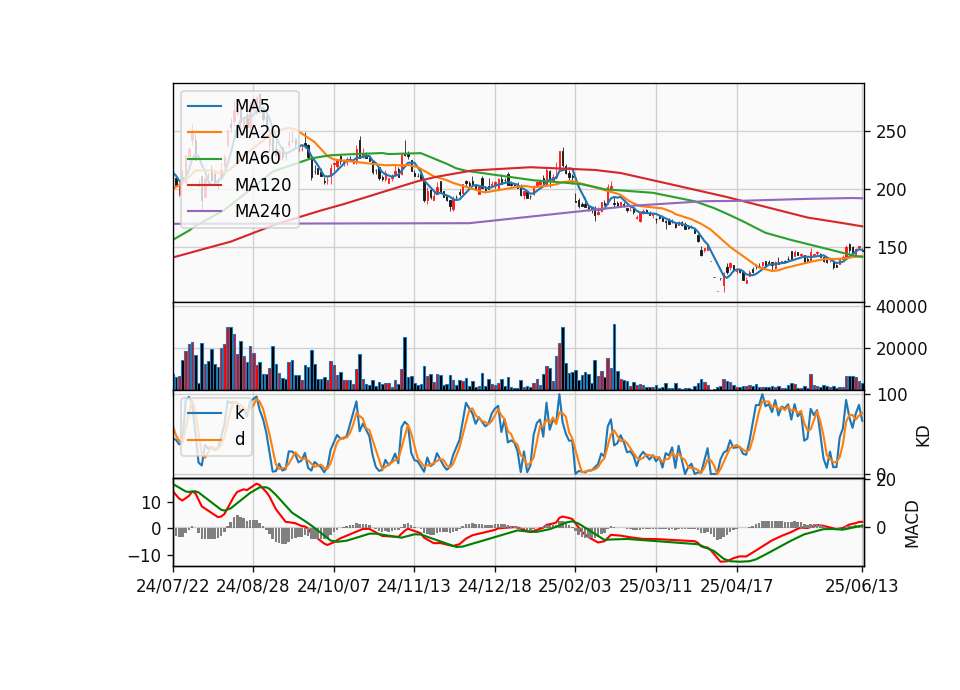Click inside the KD oscillator panel
Viewport: 960px width, 690px height.
[519, 434]
